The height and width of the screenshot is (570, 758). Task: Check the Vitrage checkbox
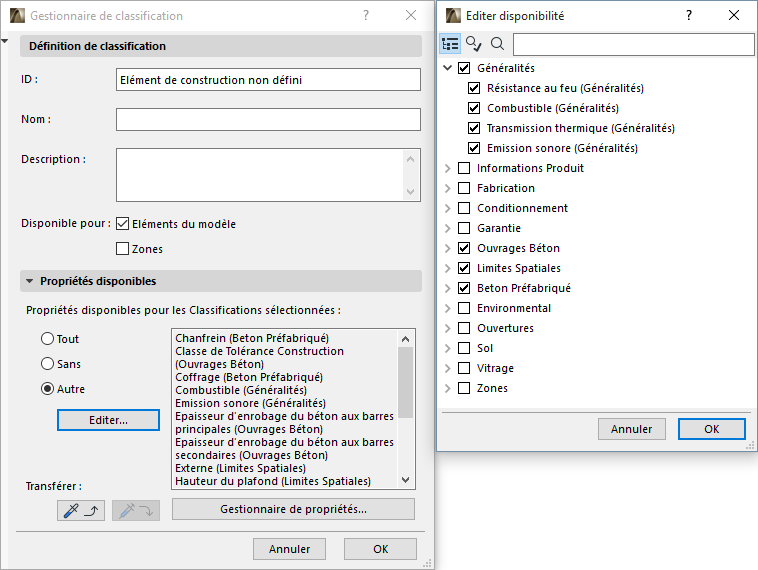(x=464, y=368)
